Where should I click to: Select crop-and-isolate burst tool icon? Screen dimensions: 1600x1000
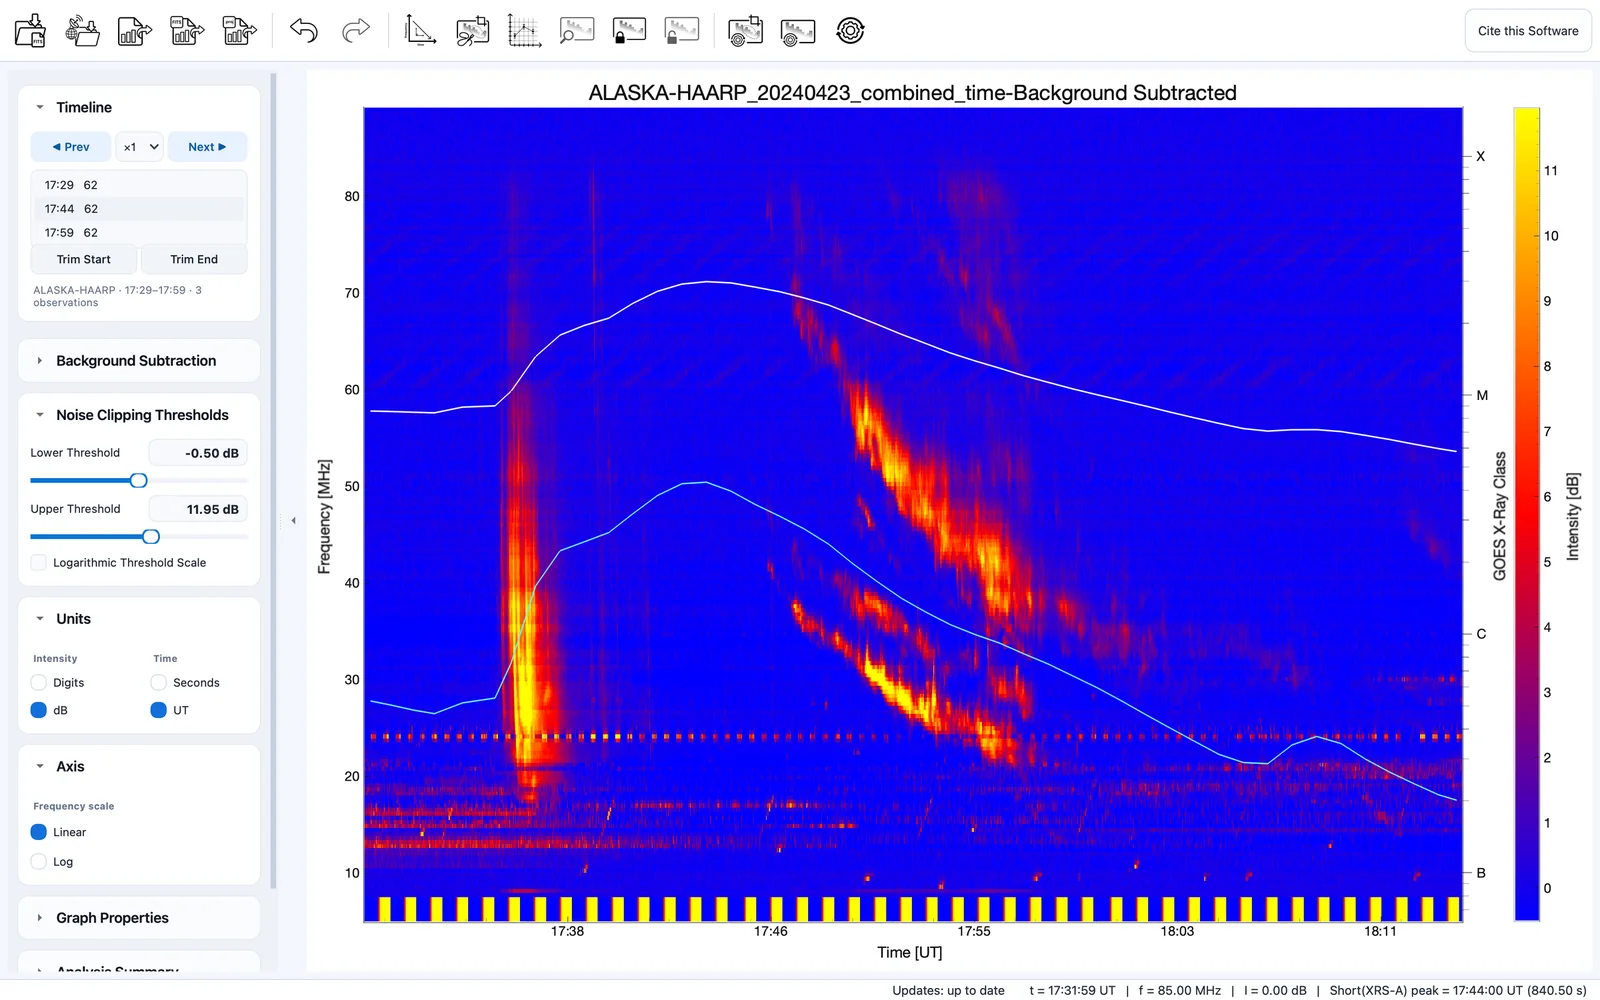tap(472, 30)
